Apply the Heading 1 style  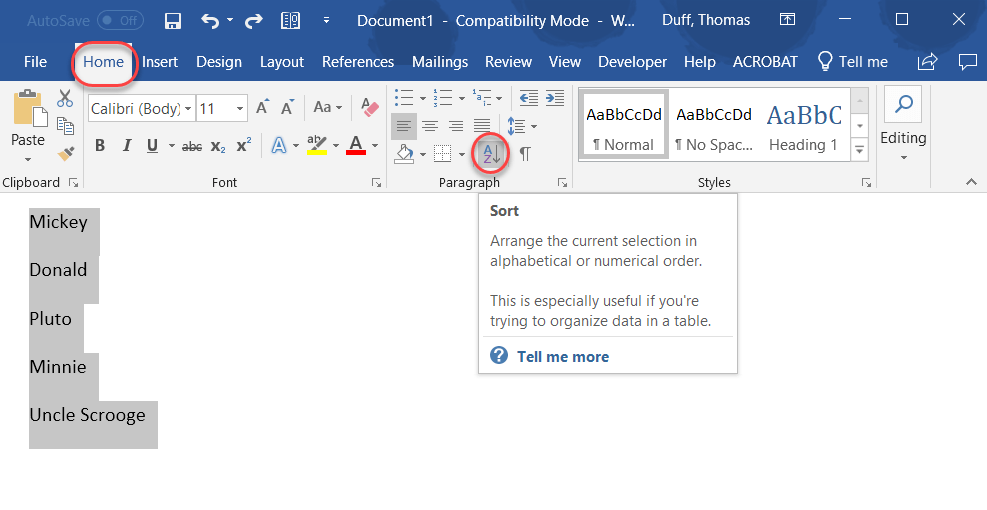pos(804,125)
